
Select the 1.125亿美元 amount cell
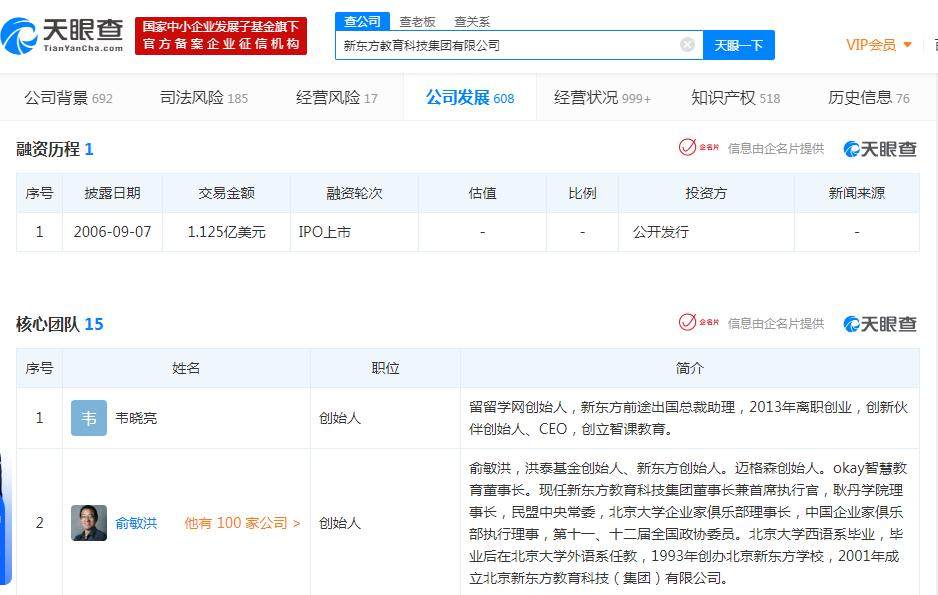tap(227, 232)
